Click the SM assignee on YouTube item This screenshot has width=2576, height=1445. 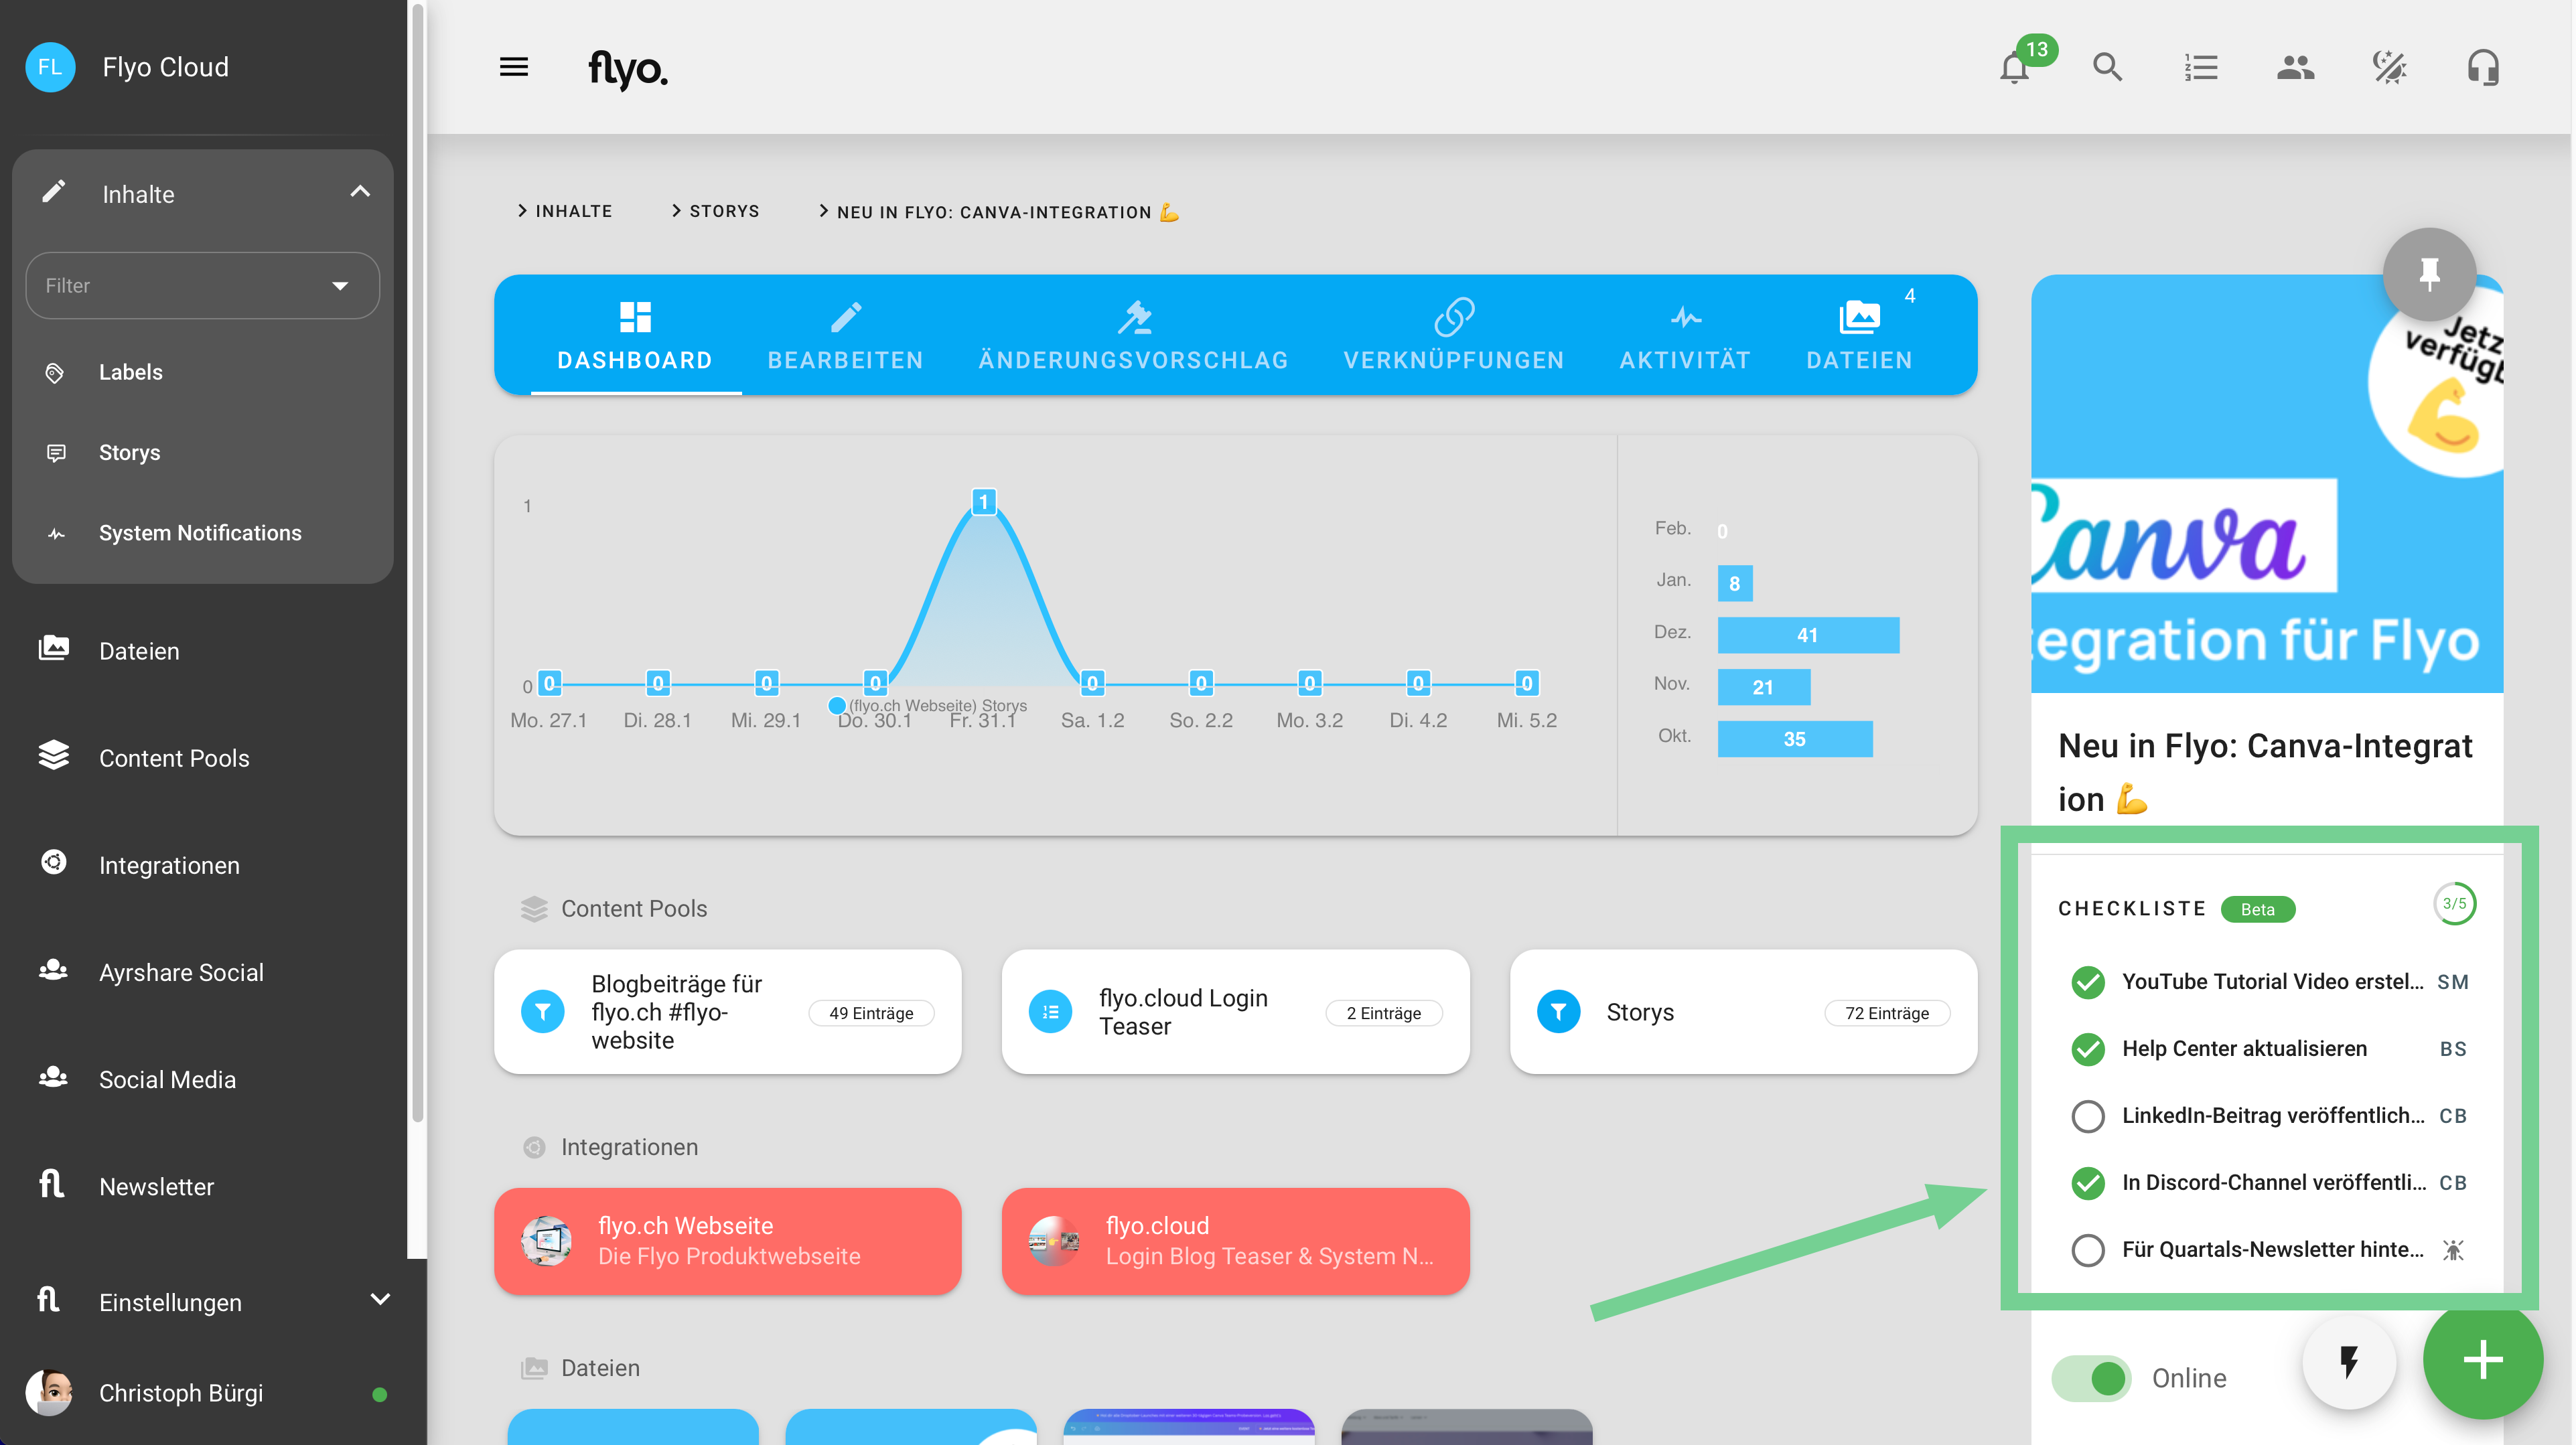click(2452, 982)
